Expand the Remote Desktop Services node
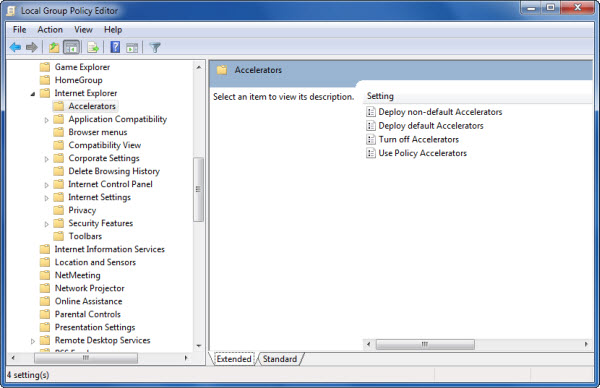Image resolution: width=600 pixels, height=388 pixels. coord(33,341)
